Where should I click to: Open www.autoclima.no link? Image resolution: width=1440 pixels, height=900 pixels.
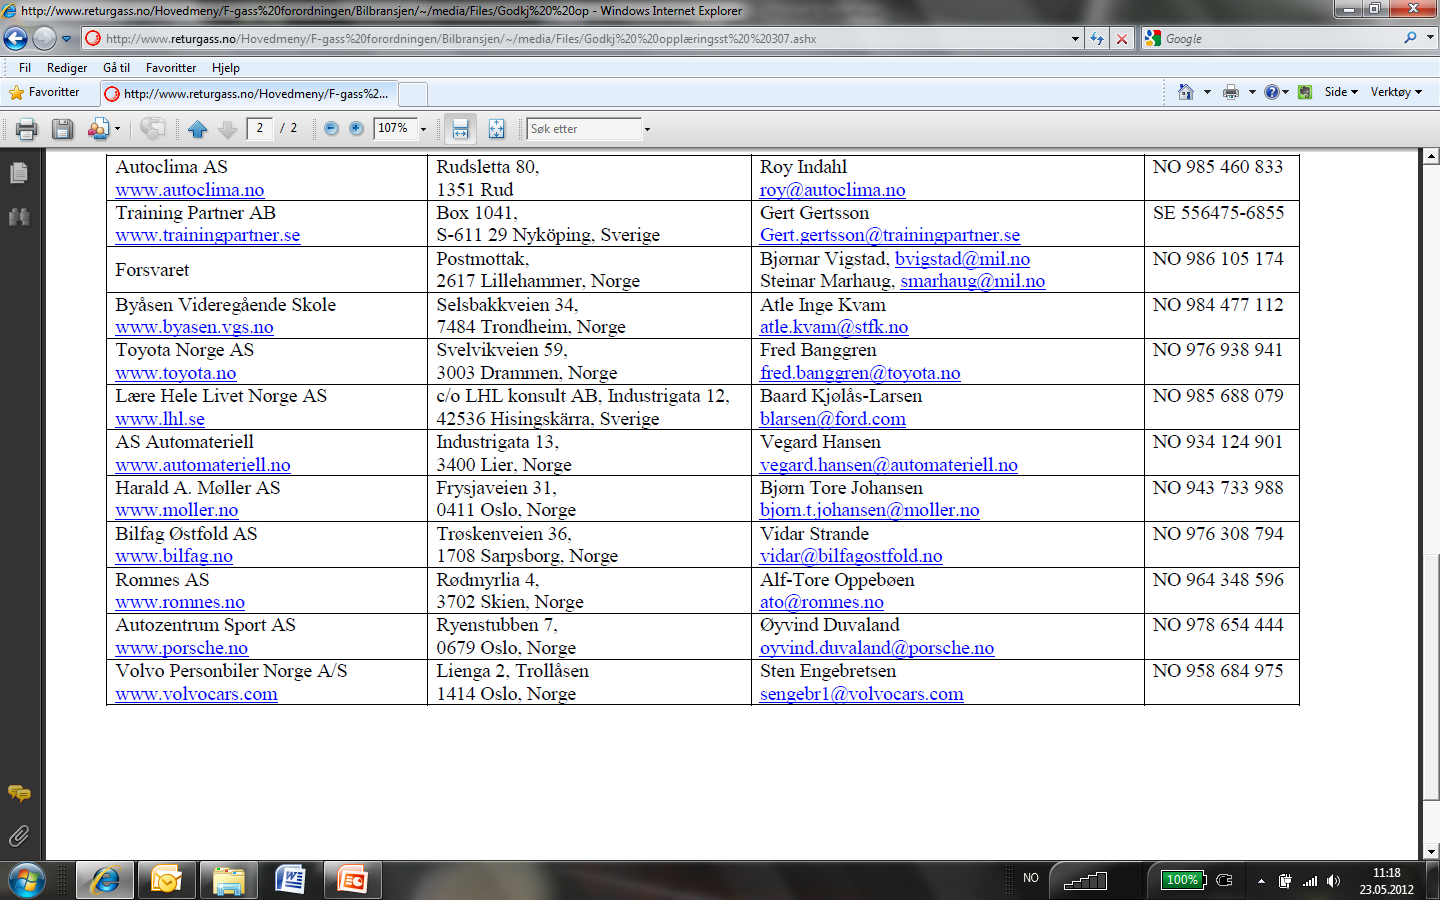point(190,190)
